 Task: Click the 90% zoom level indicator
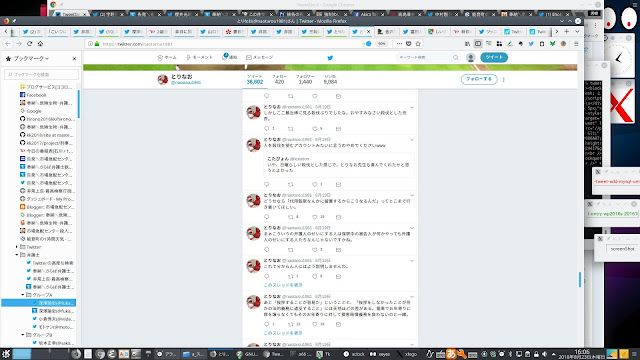(x=381, y=44)
